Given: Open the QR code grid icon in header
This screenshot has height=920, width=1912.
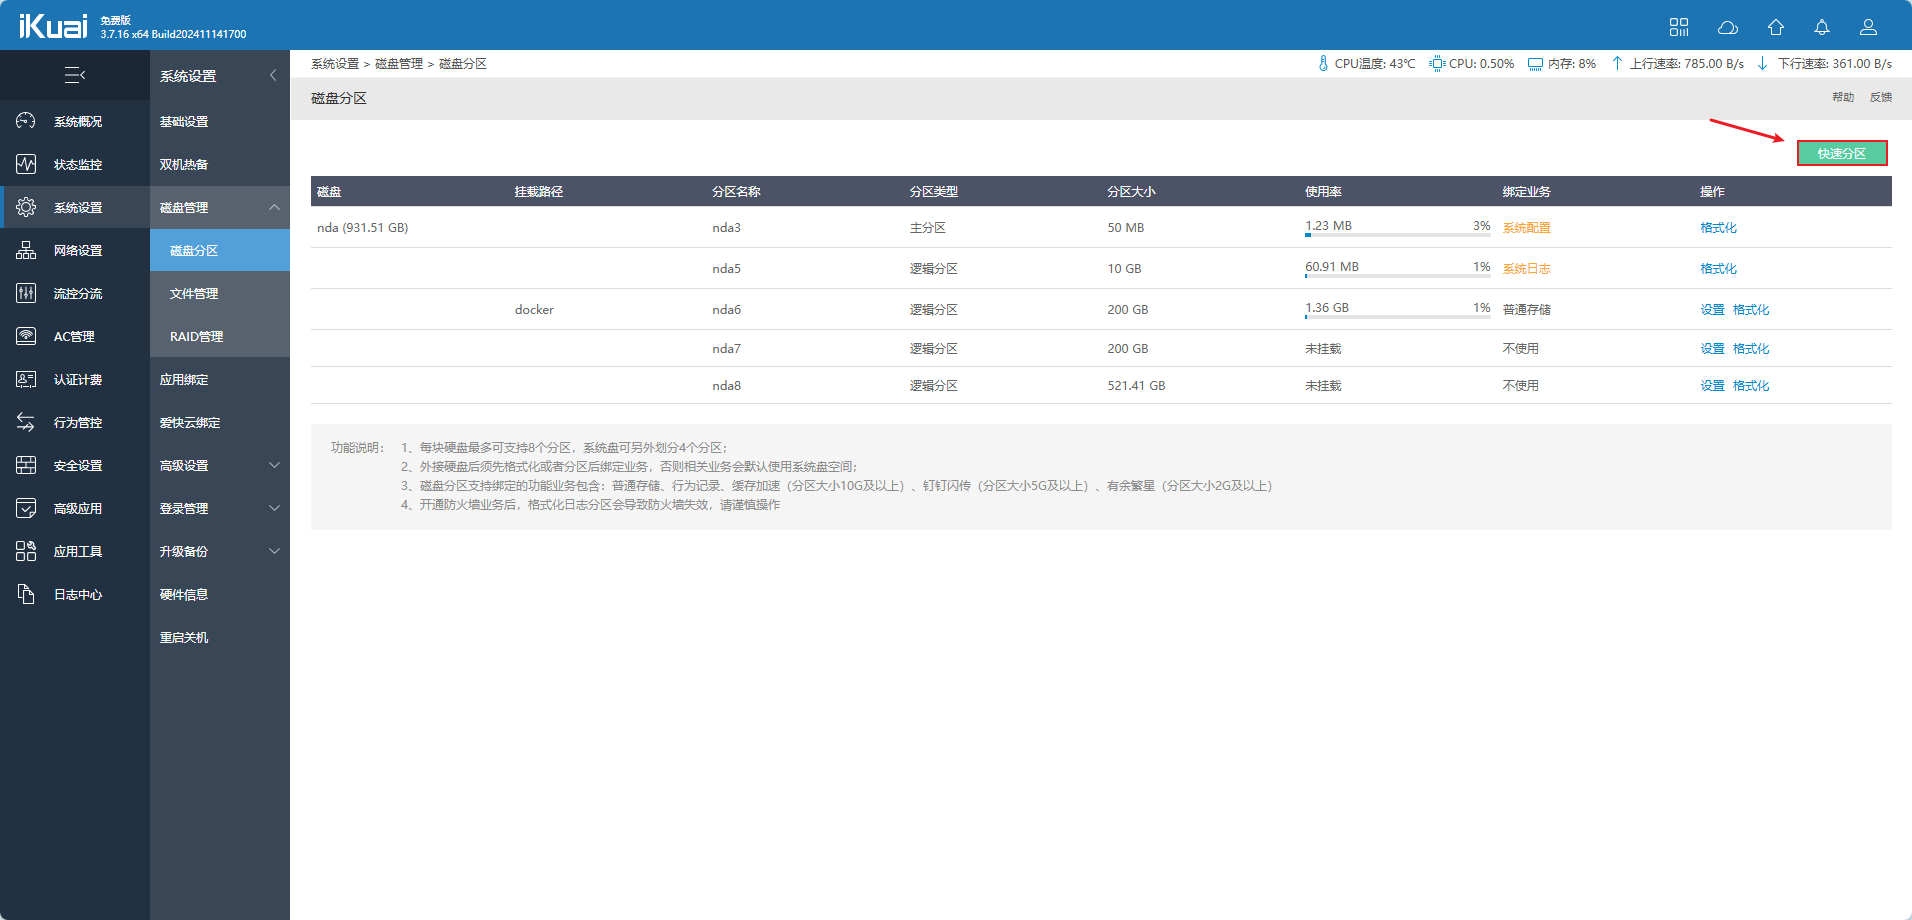Looking at the screenshot, I should pyautogui.click(x=1679, y=27).
